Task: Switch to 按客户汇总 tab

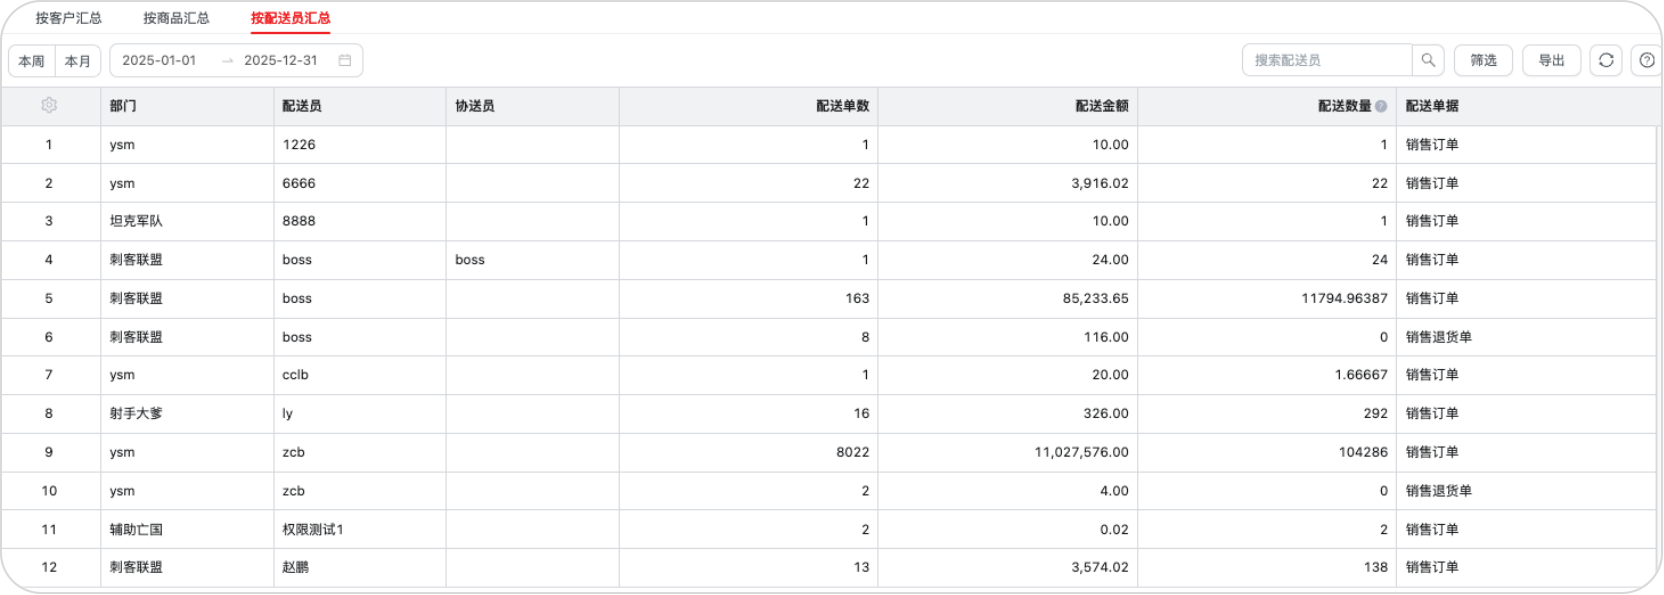Action: pos(69,18)
